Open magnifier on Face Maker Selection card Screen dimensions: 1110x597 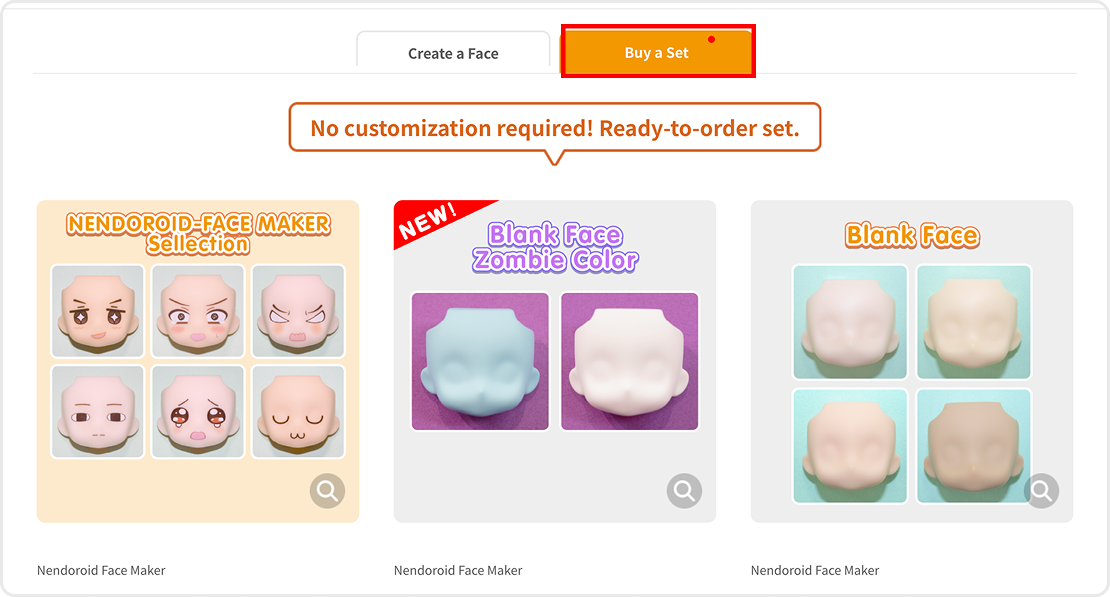[327, 490]
